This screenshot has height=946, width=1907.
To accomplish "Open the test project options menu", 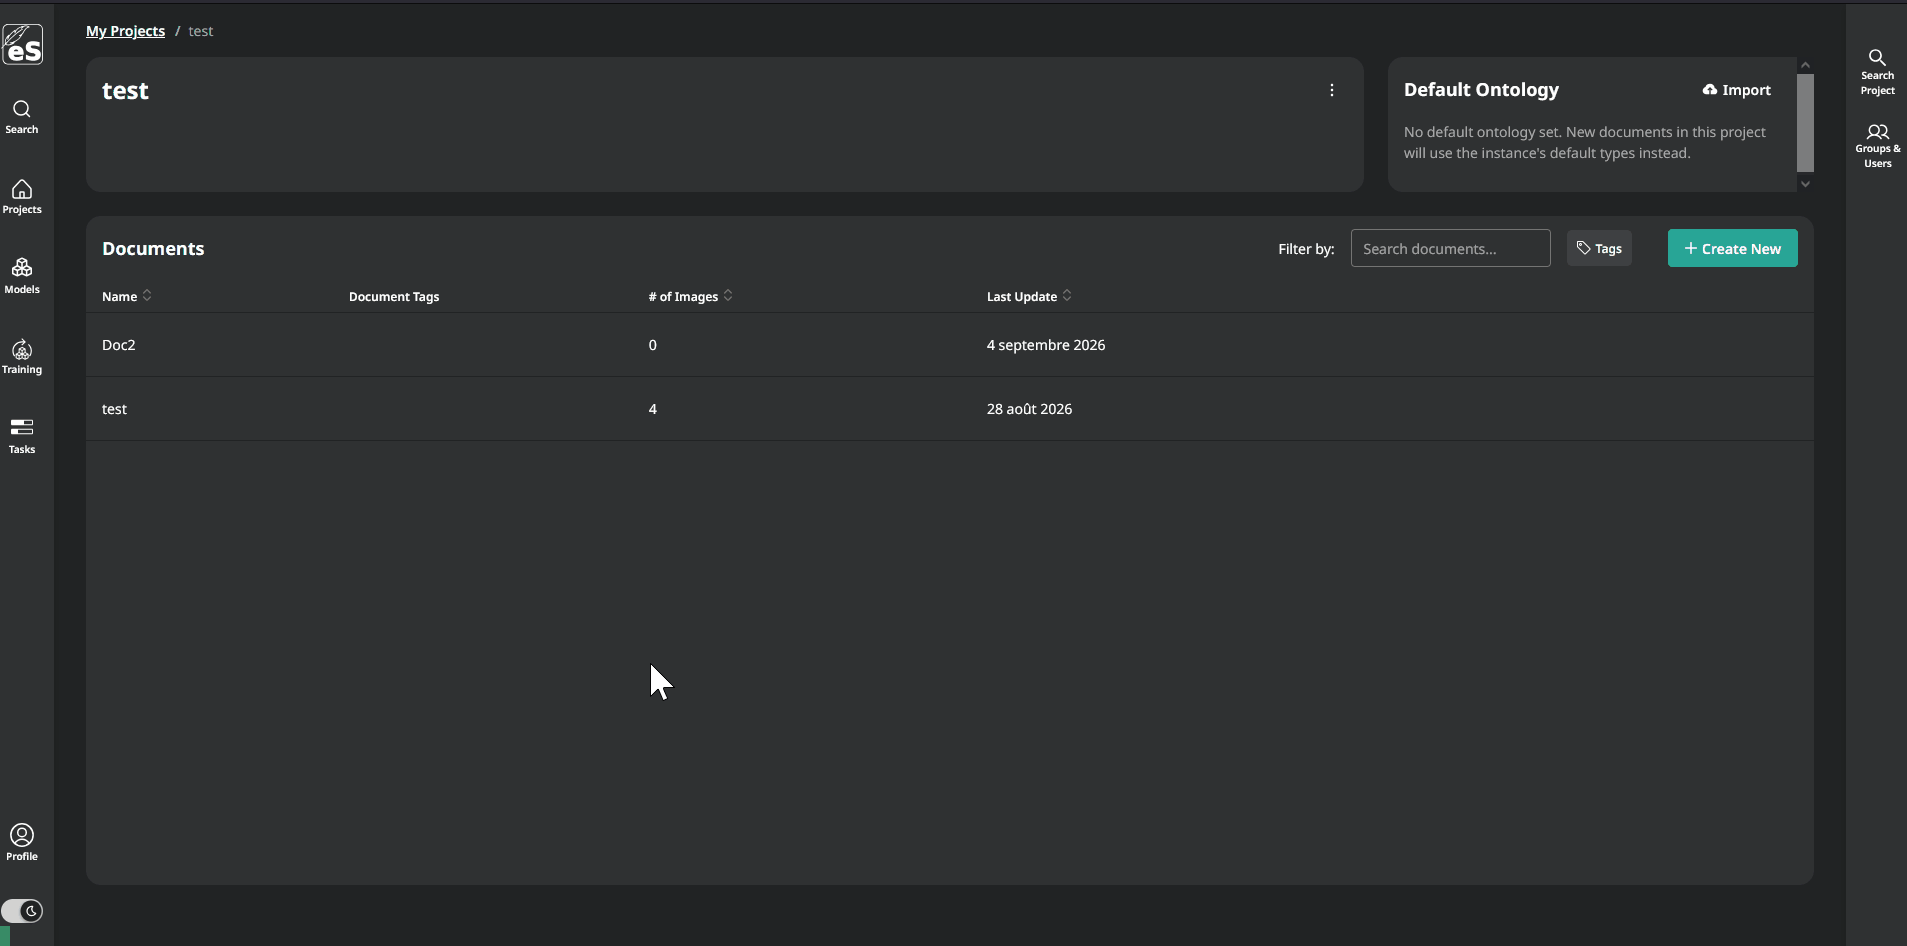I will pos(1332,90).
